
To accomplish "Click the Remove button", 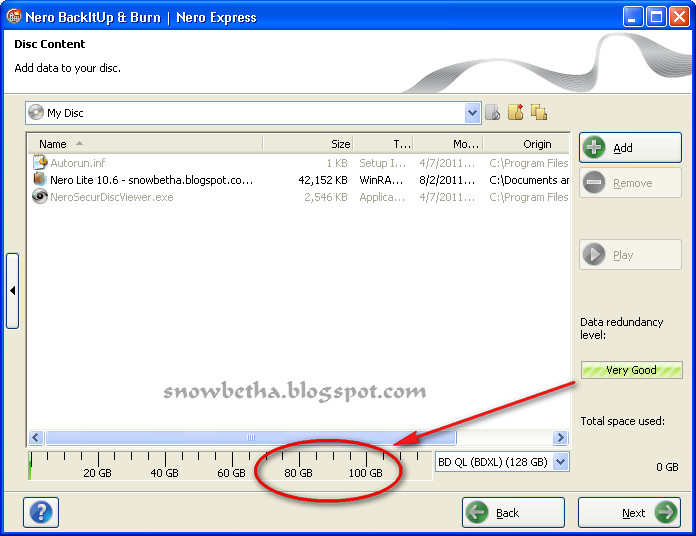I will (x=630, y=182).
